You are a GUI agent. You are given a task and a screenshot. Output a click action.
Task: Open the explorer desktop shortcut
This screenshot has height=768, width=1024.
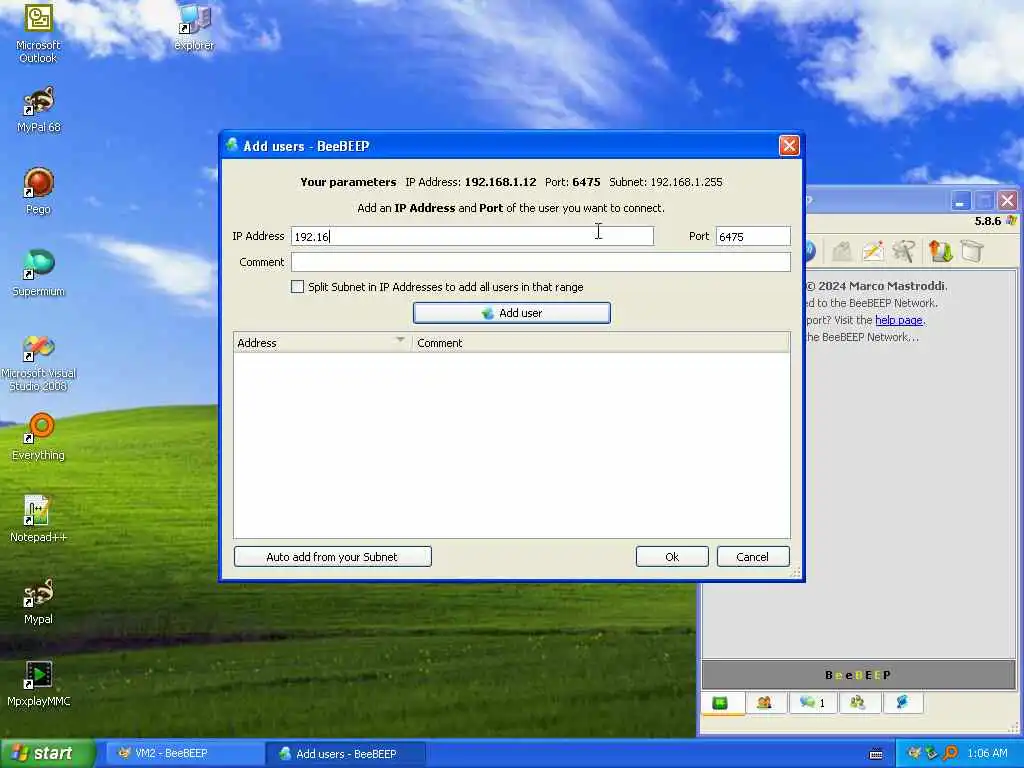[x=194, y=27]
